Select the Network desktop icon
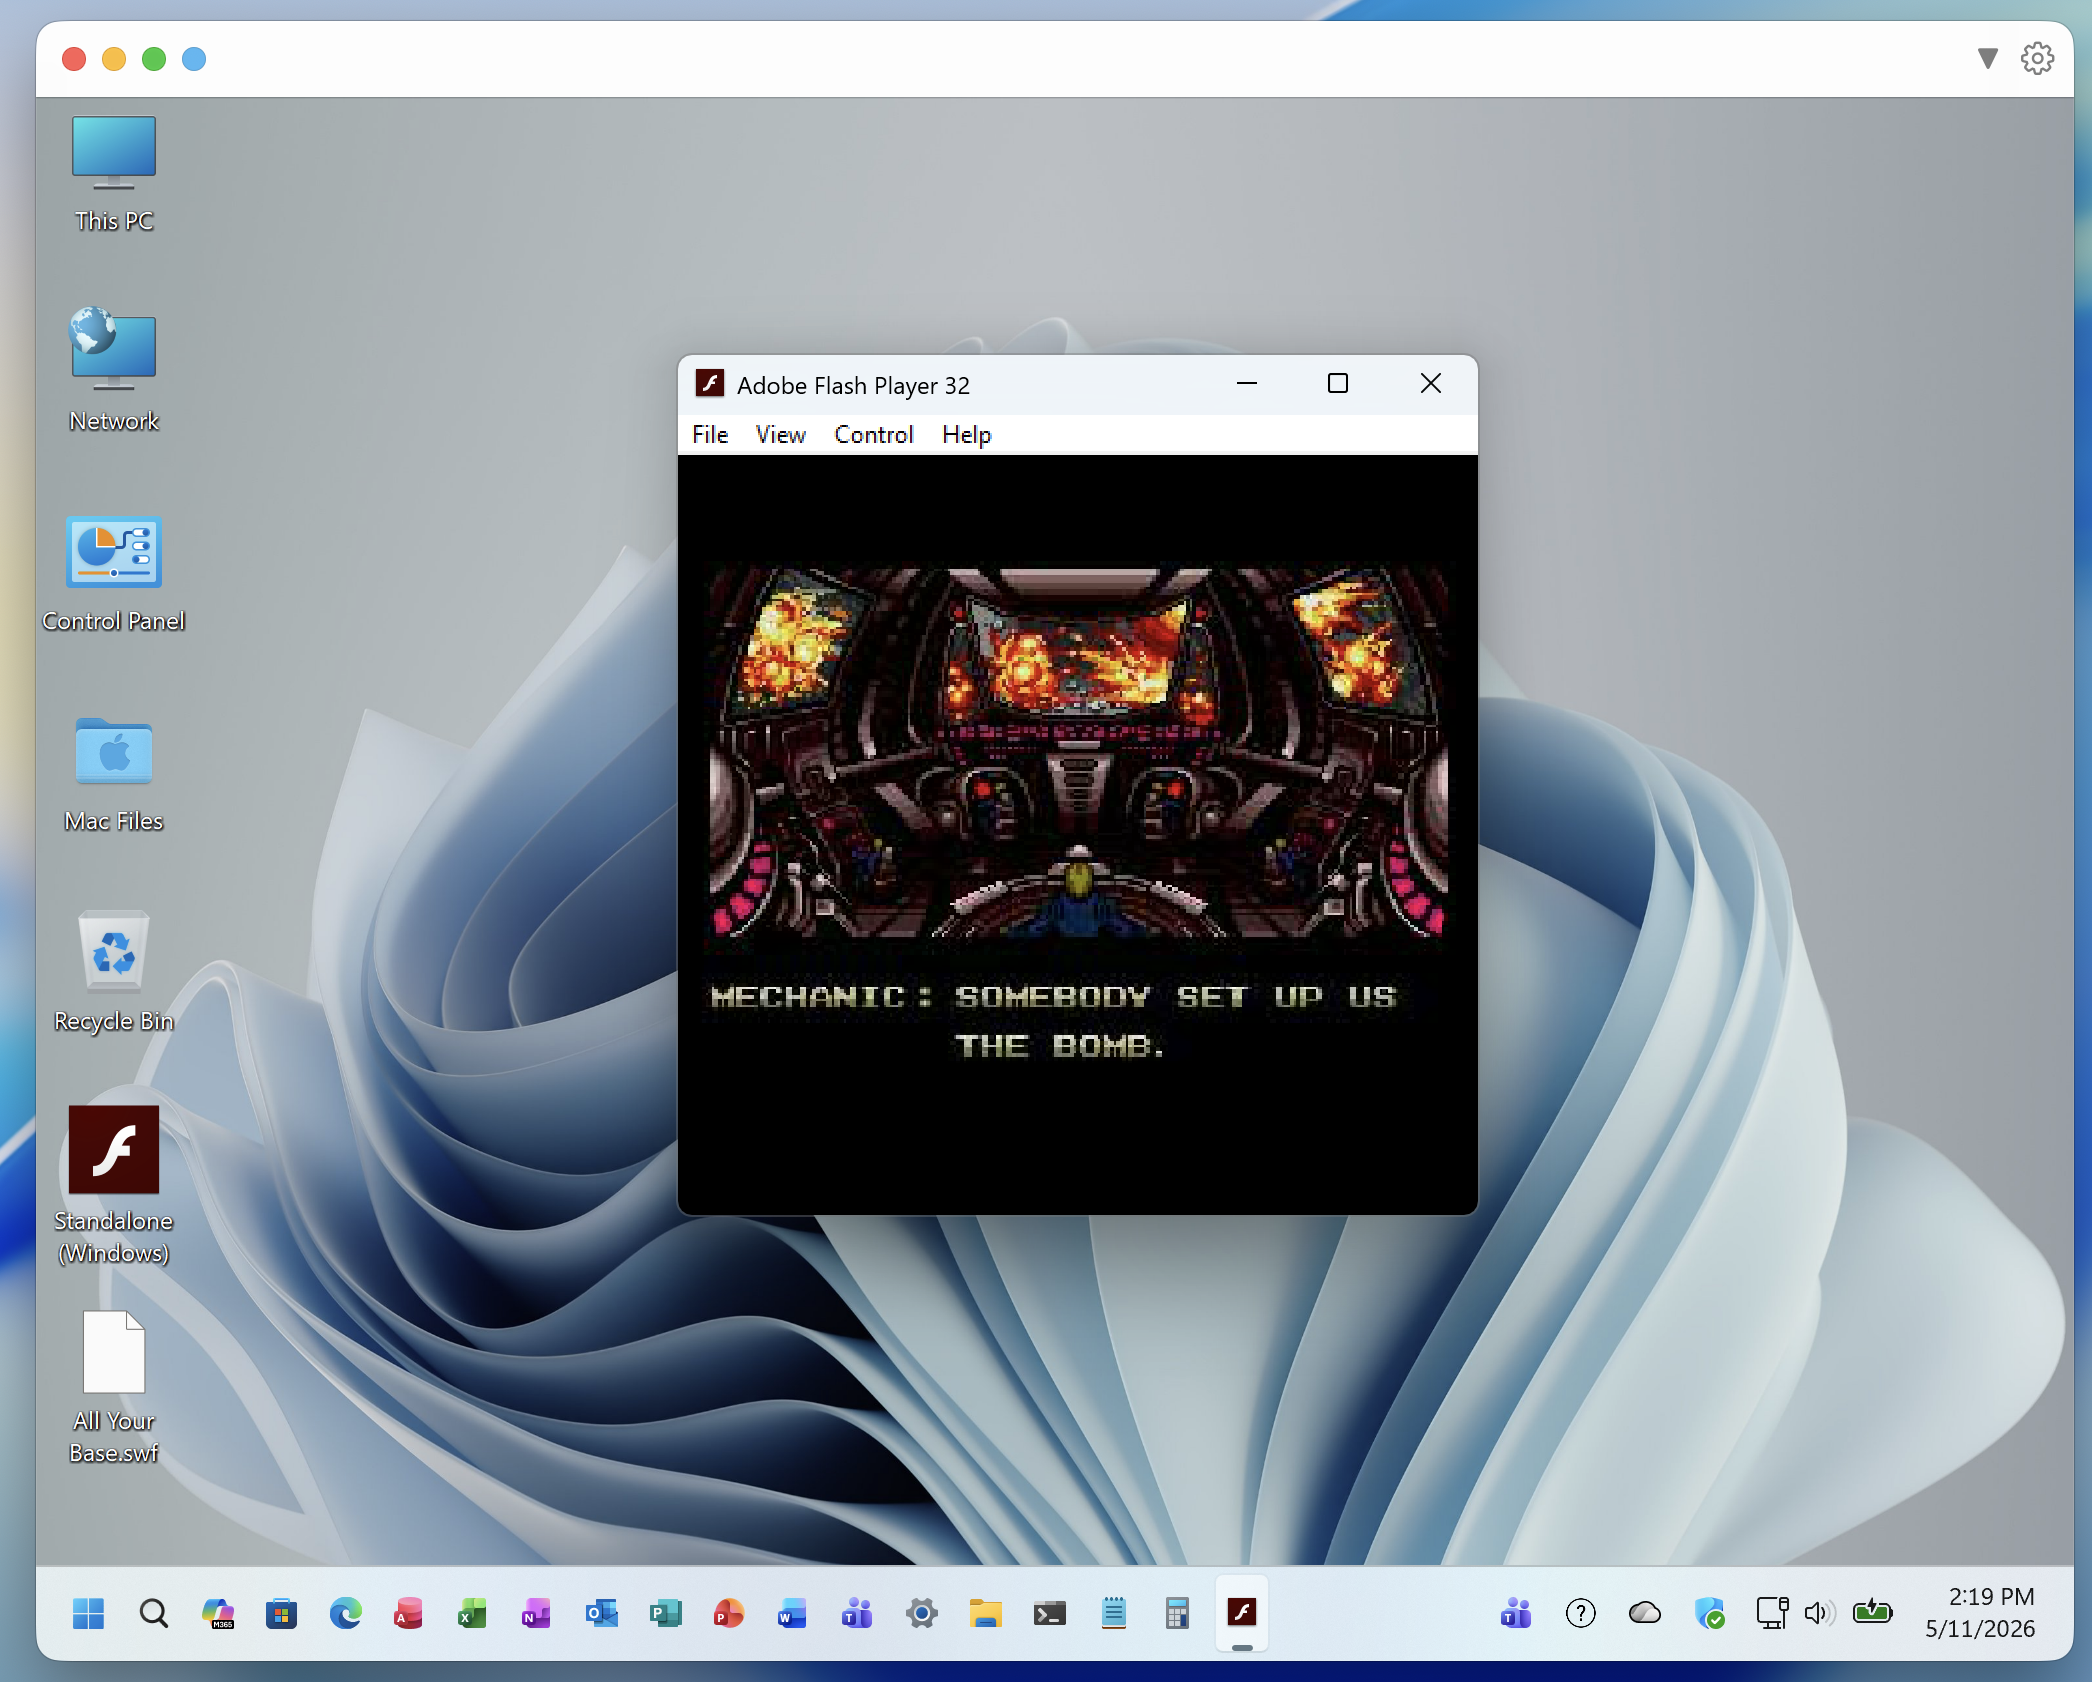This screenshot has width=2092, height=1682. [x=114, y=370]
